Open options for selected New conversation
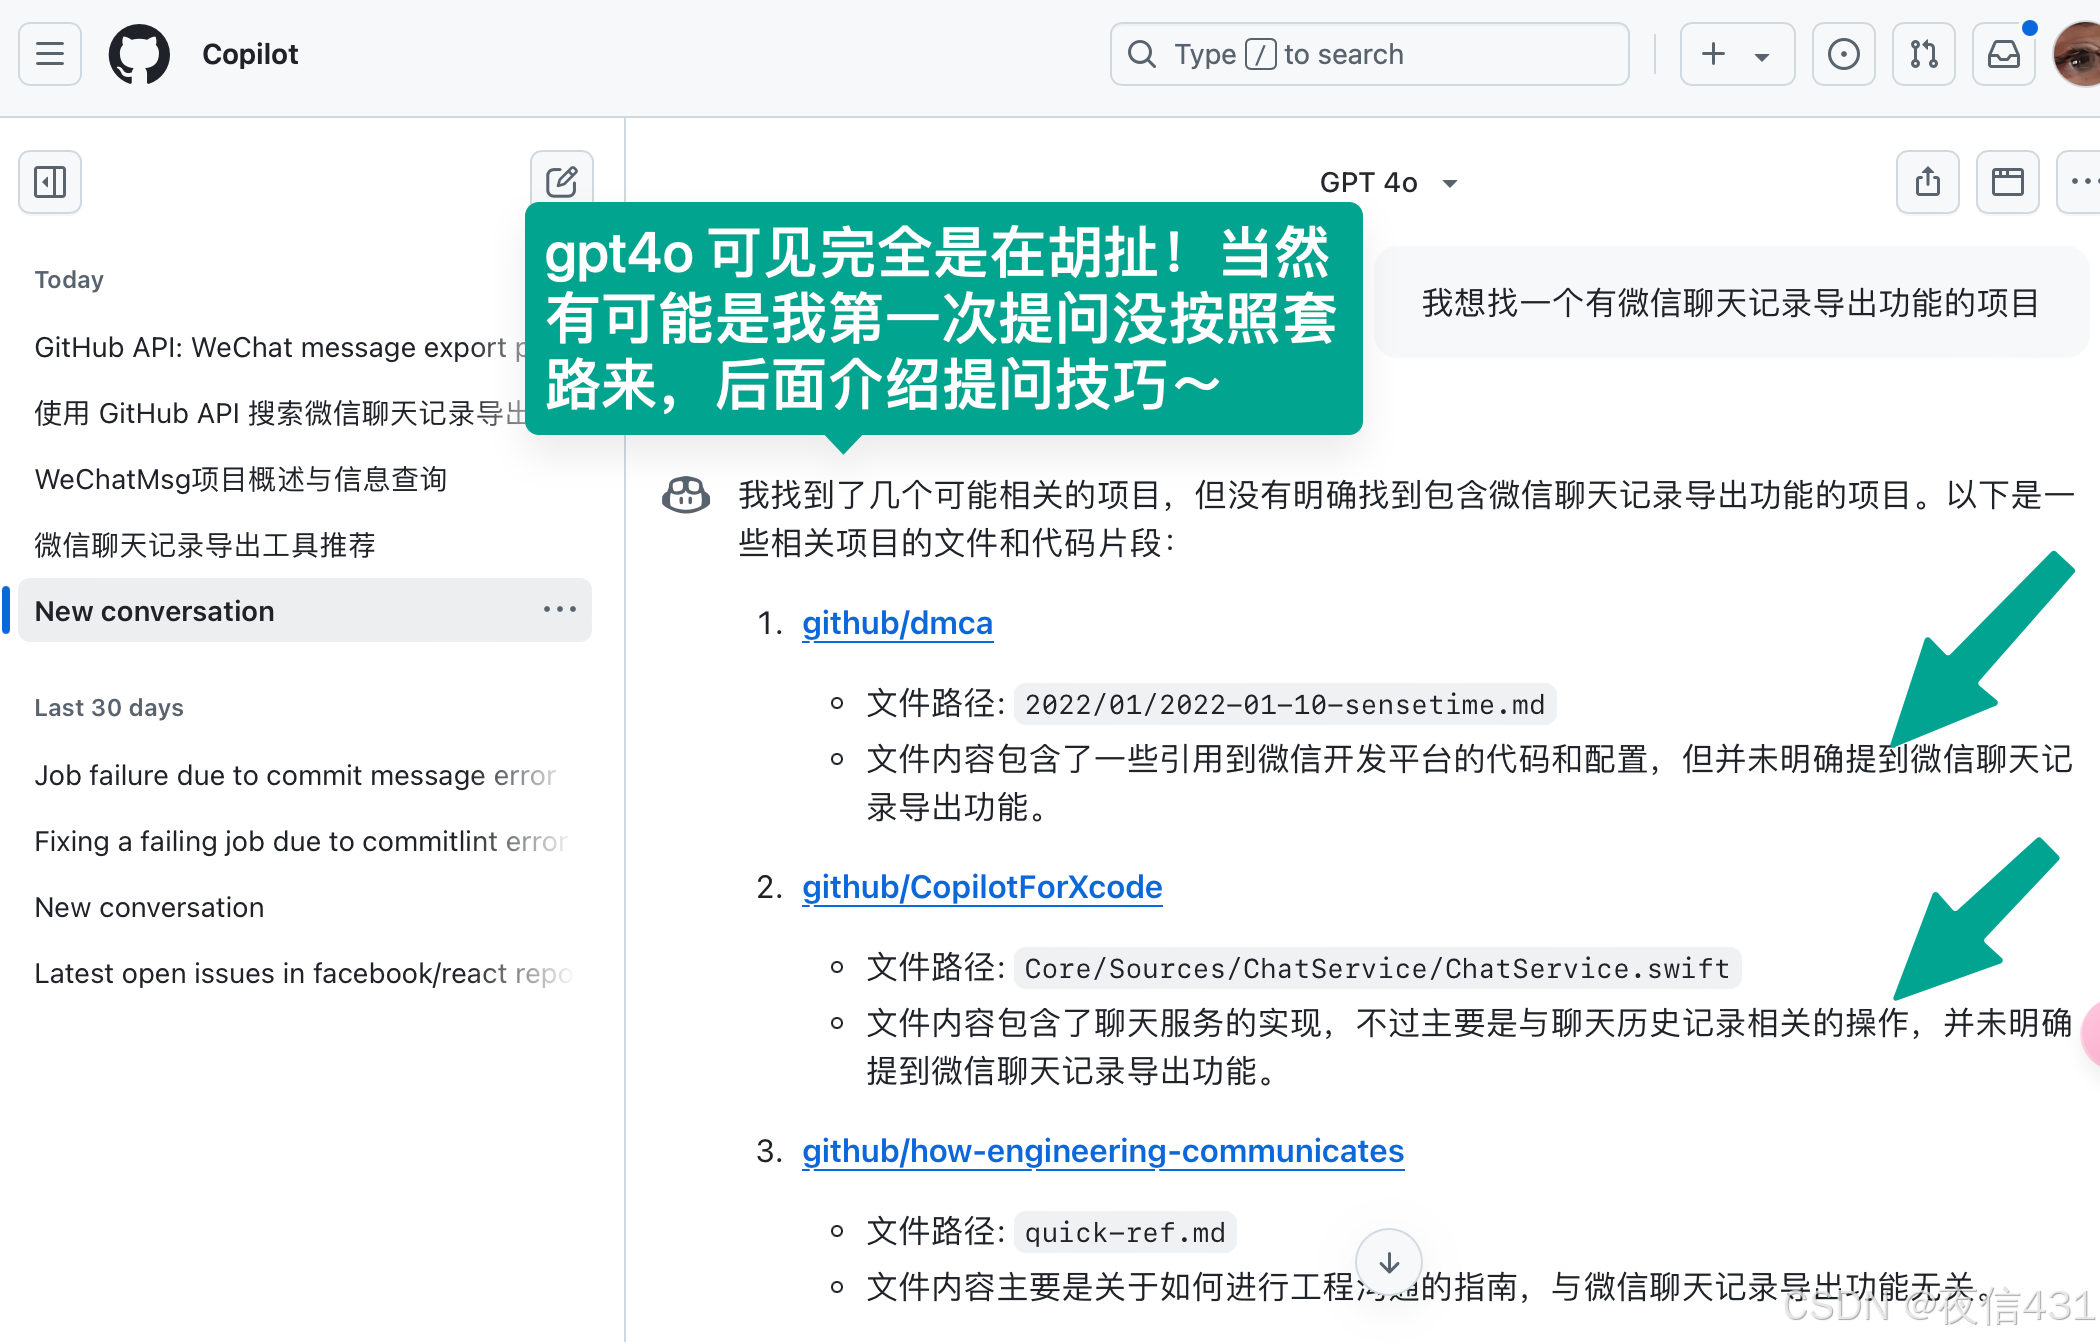The width and height of the screenshot is (2100, 1342). pos(559,610)
